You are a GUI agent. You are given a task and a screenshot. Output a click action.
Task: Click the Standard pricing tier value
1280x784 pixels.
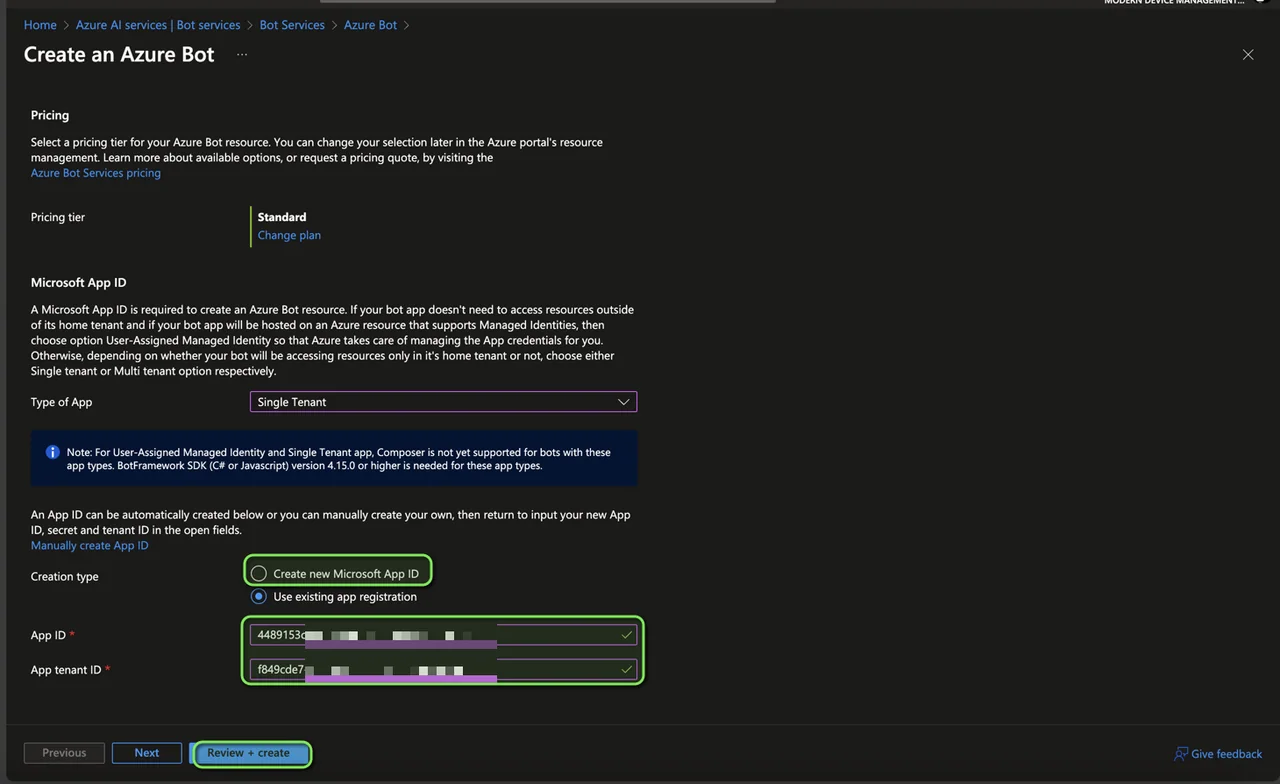click(x=282, y=217)
